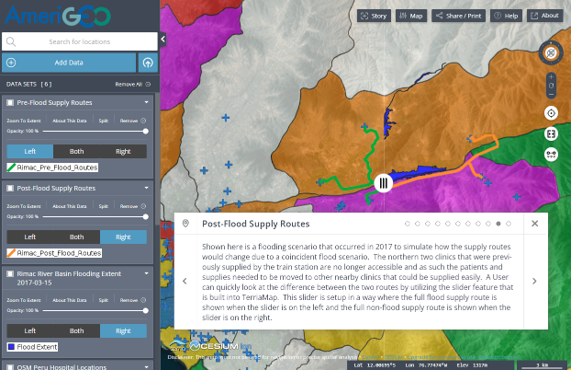This screenshot has height=370, width=571.
Task: Click the Pre-Flood opacity slider handle
Action: pos(145,131)
